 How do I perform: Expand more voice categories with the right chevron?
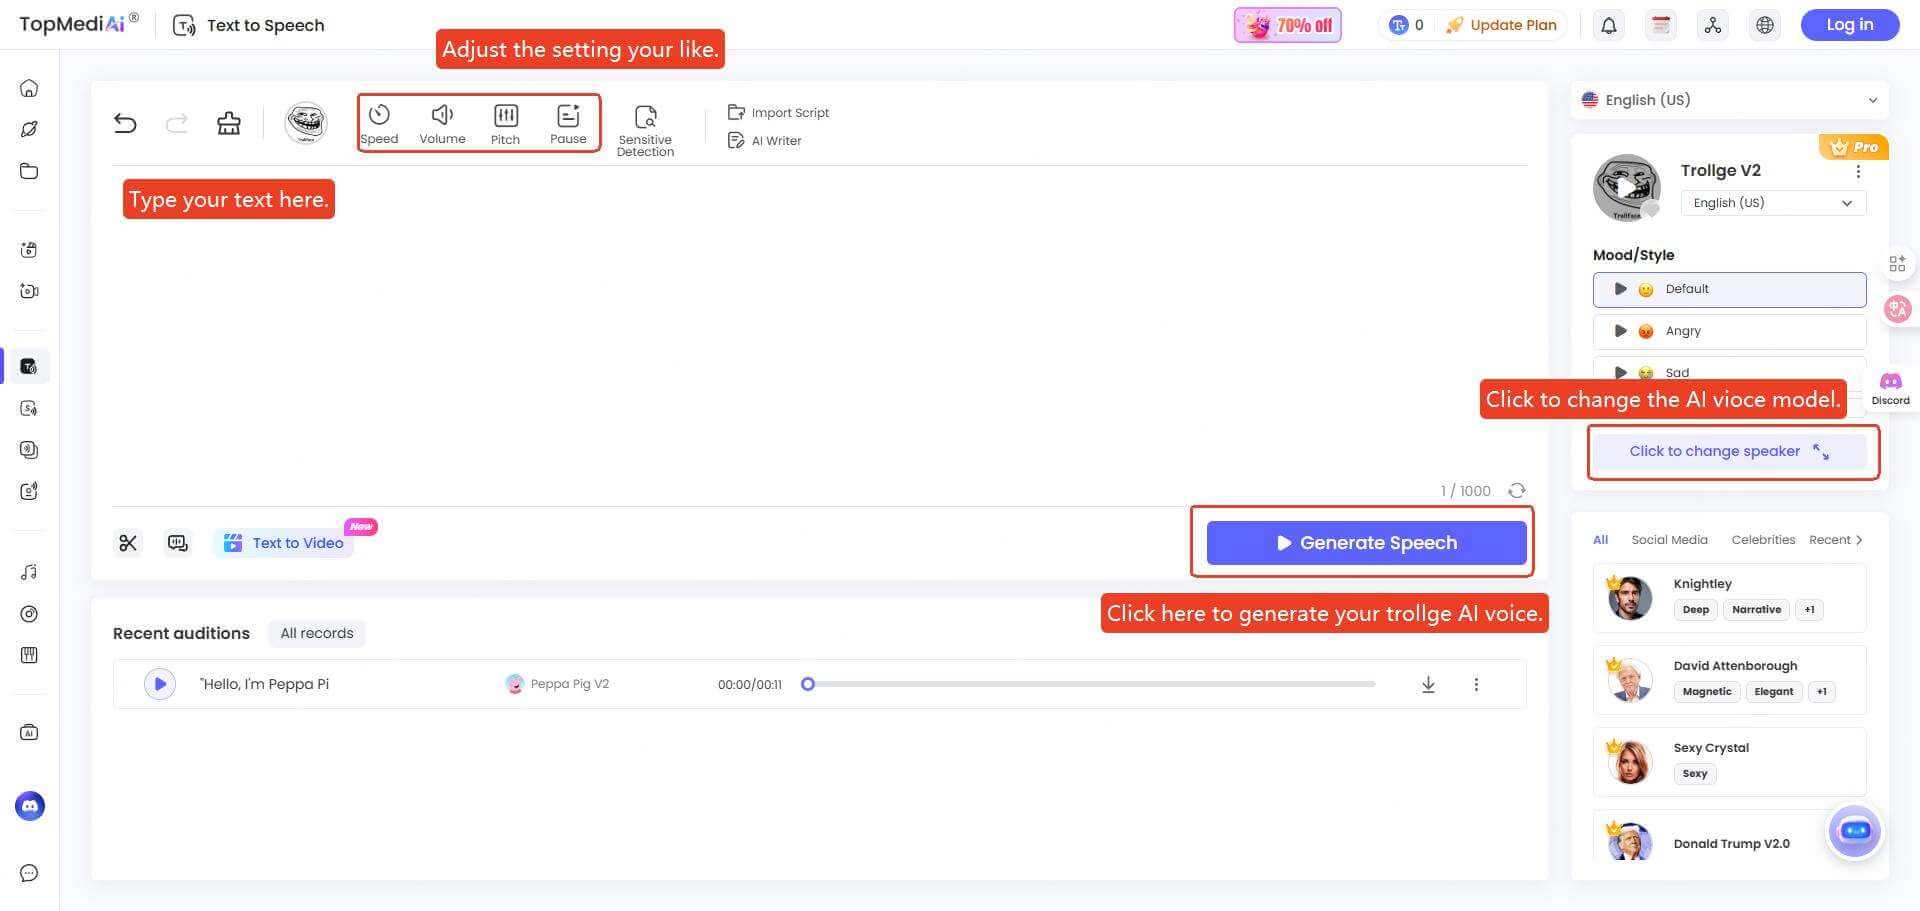click(1861, 539)
